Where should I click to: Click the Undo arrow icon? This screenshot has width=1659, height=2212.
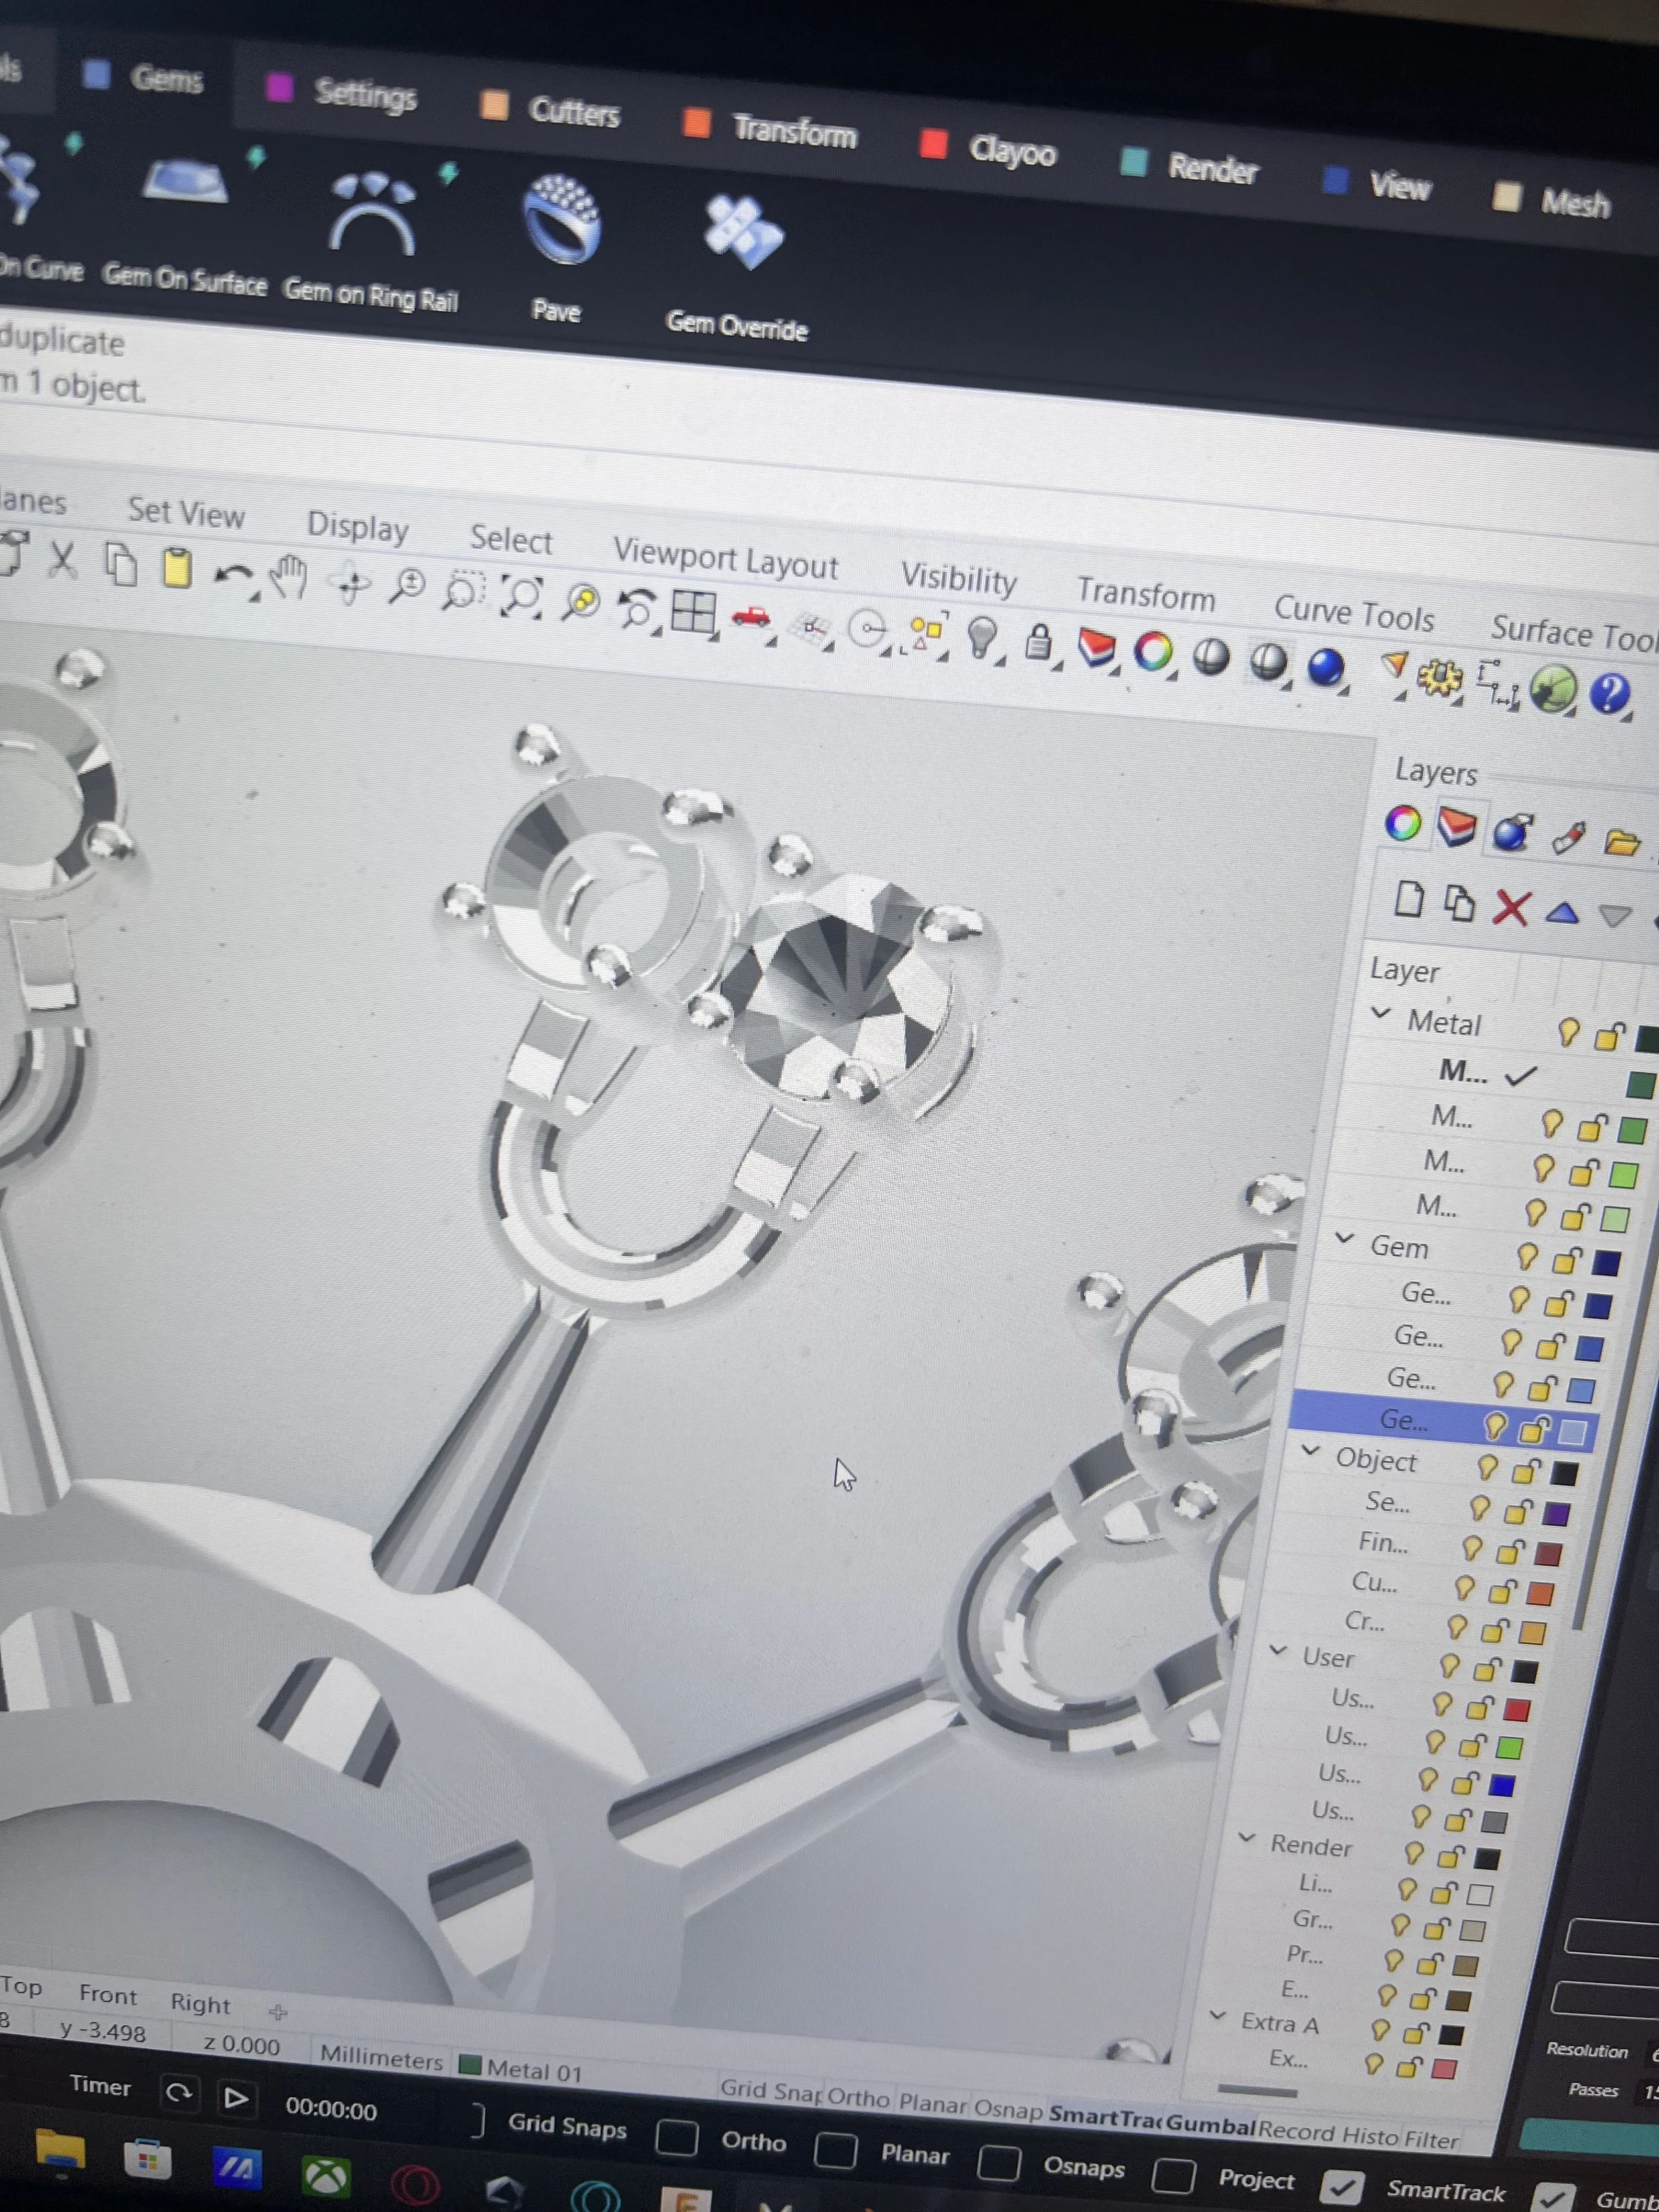233,575
